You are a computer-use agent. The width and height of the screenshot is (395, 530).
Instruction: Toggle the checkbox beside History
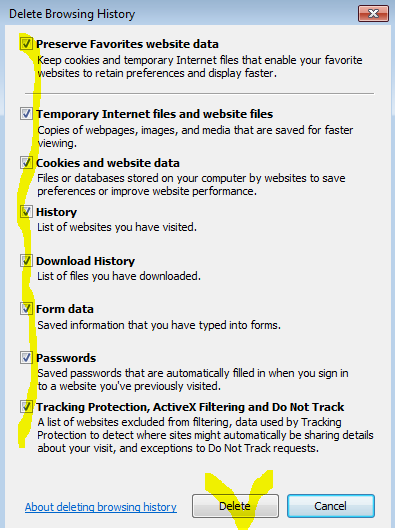point(26,212)
